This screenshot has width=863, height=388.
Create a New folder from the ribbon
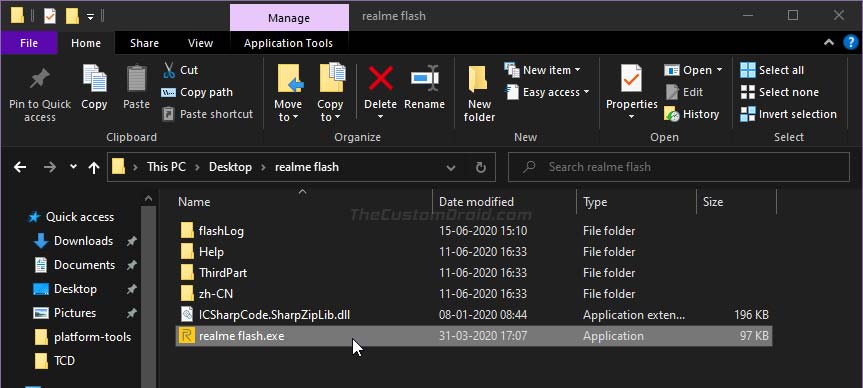[479, 94]
